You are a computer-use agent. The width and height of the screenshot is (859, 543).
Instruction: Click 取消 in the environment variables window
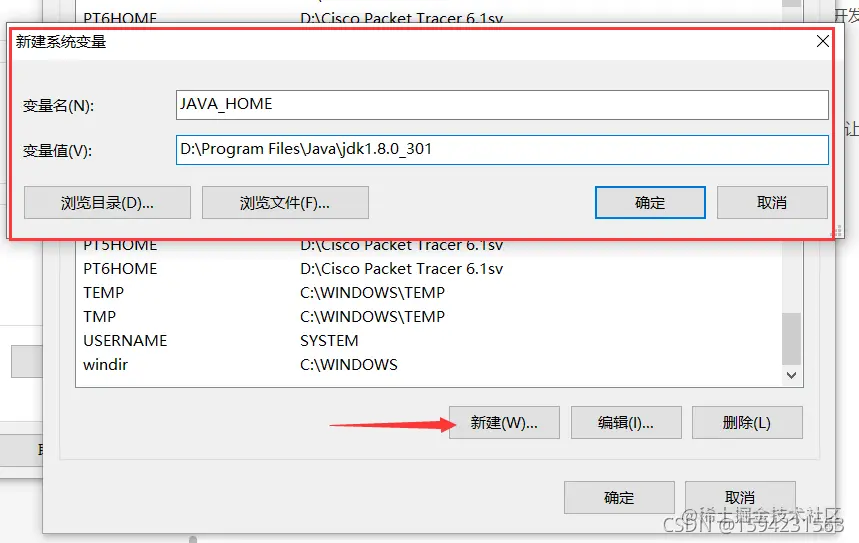[740, 498]
